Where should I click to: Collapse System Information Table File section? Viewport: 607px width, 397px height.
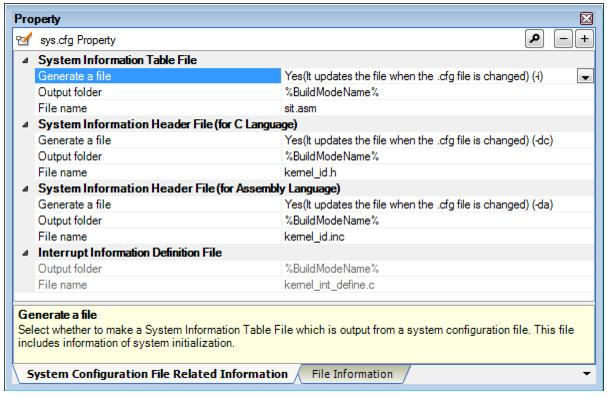(26, 60)
